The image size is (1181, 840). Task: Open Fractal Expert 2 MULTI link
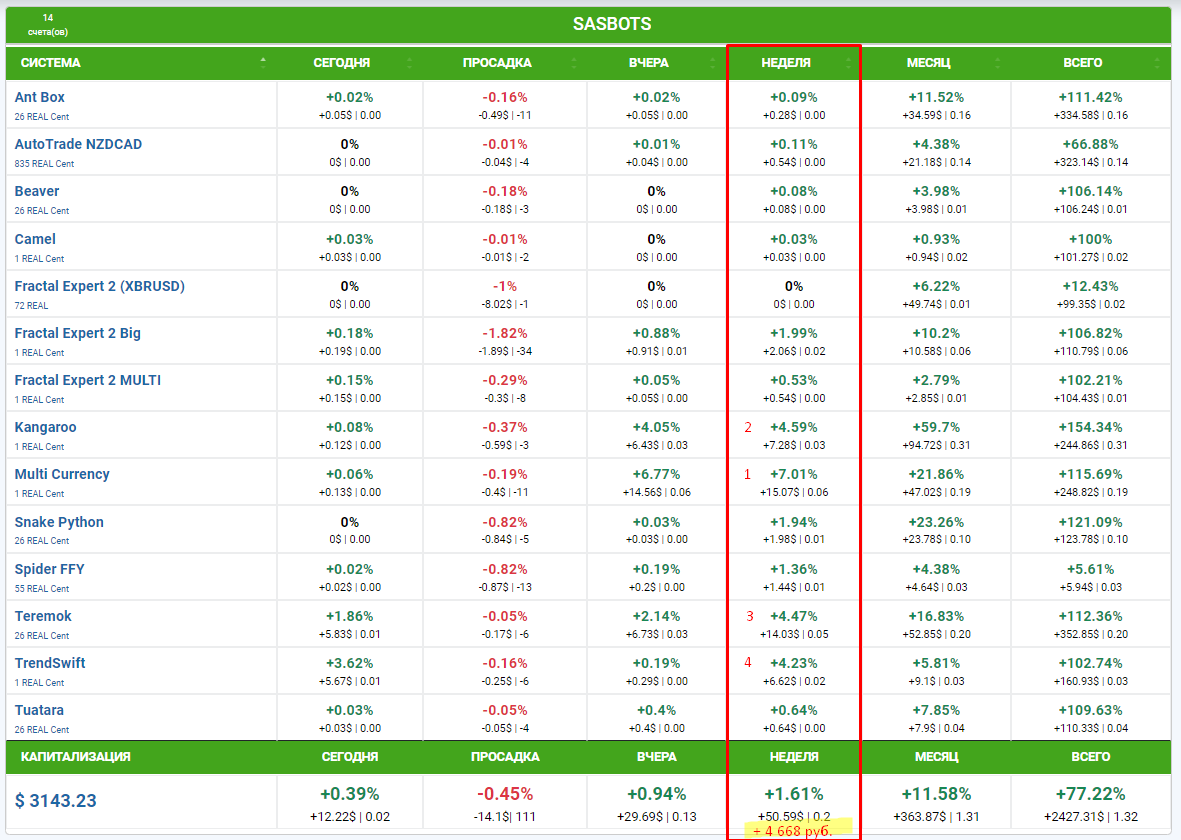pos(87,380)
